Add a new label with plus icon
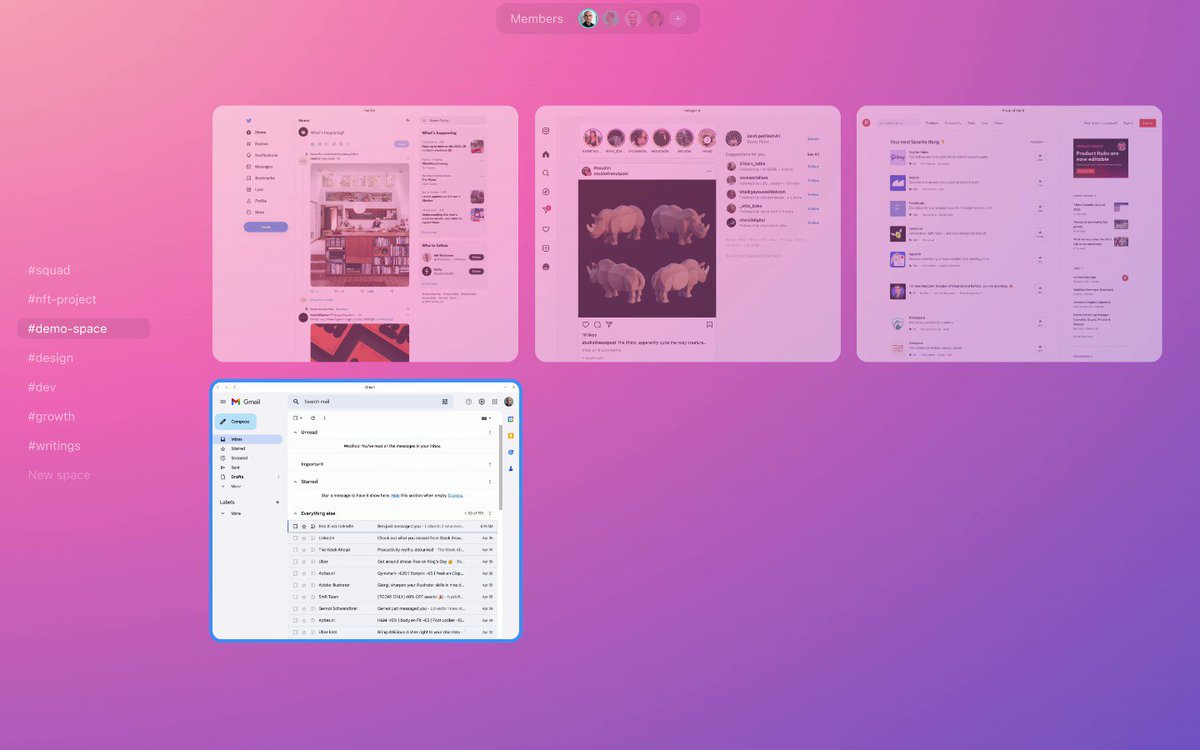The height and width of the screenshot is (750, 1200). coord(277,502)
